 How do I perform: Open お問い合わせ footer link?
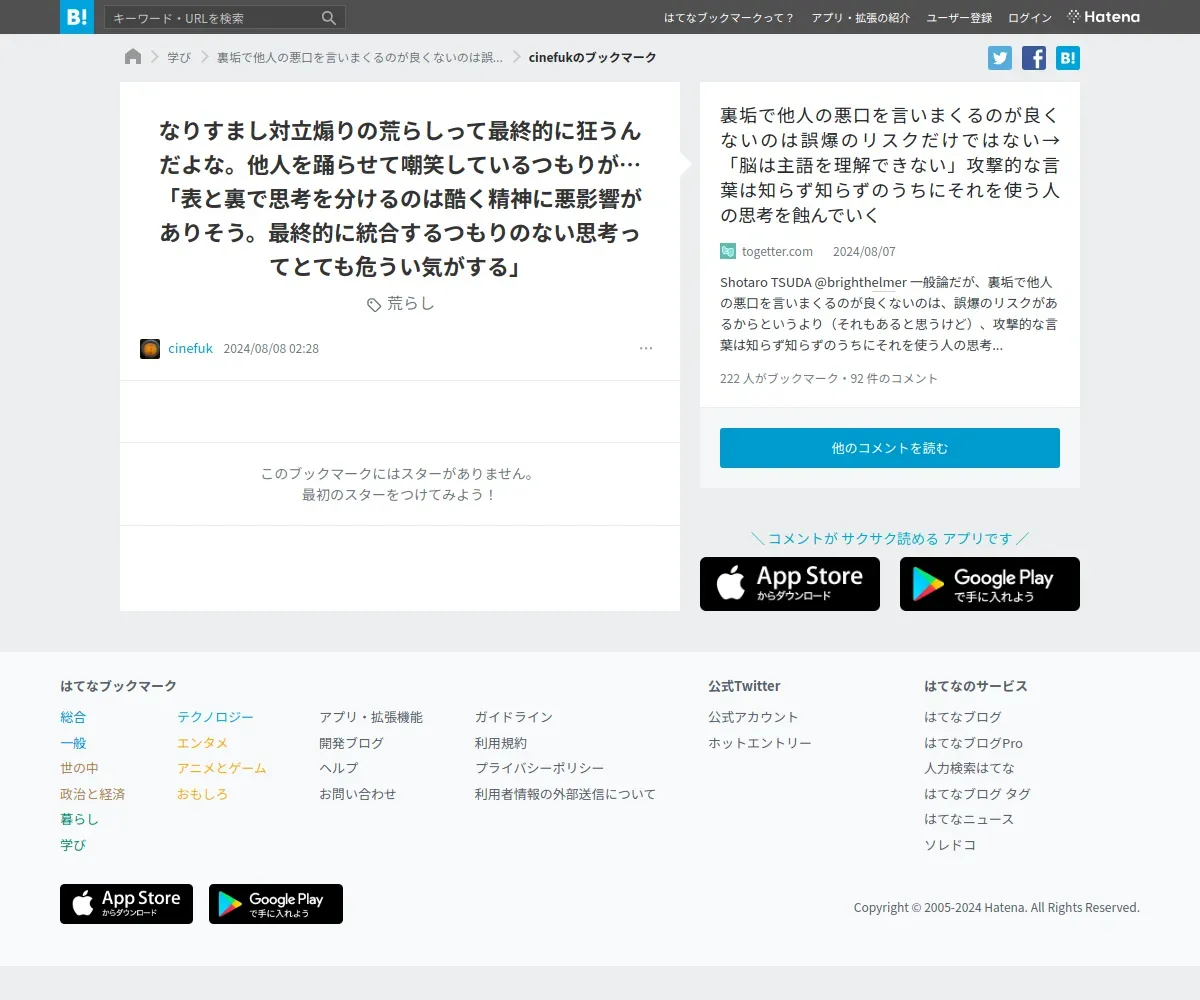click(358, 794)
